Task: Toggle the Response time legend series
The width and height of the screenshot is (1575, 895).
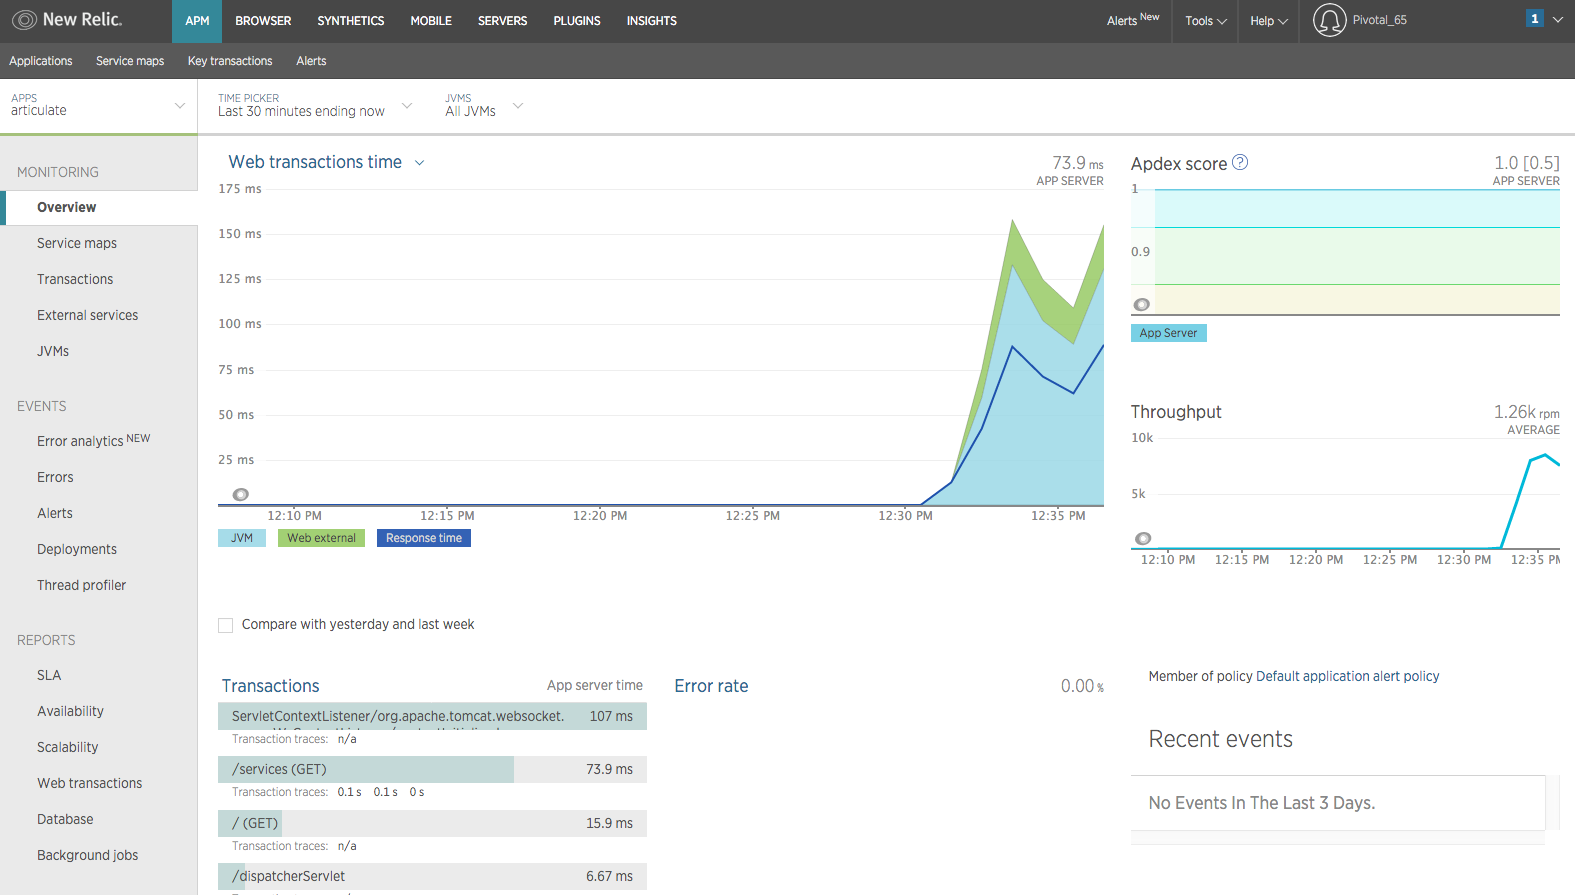Action: point(424,538)
